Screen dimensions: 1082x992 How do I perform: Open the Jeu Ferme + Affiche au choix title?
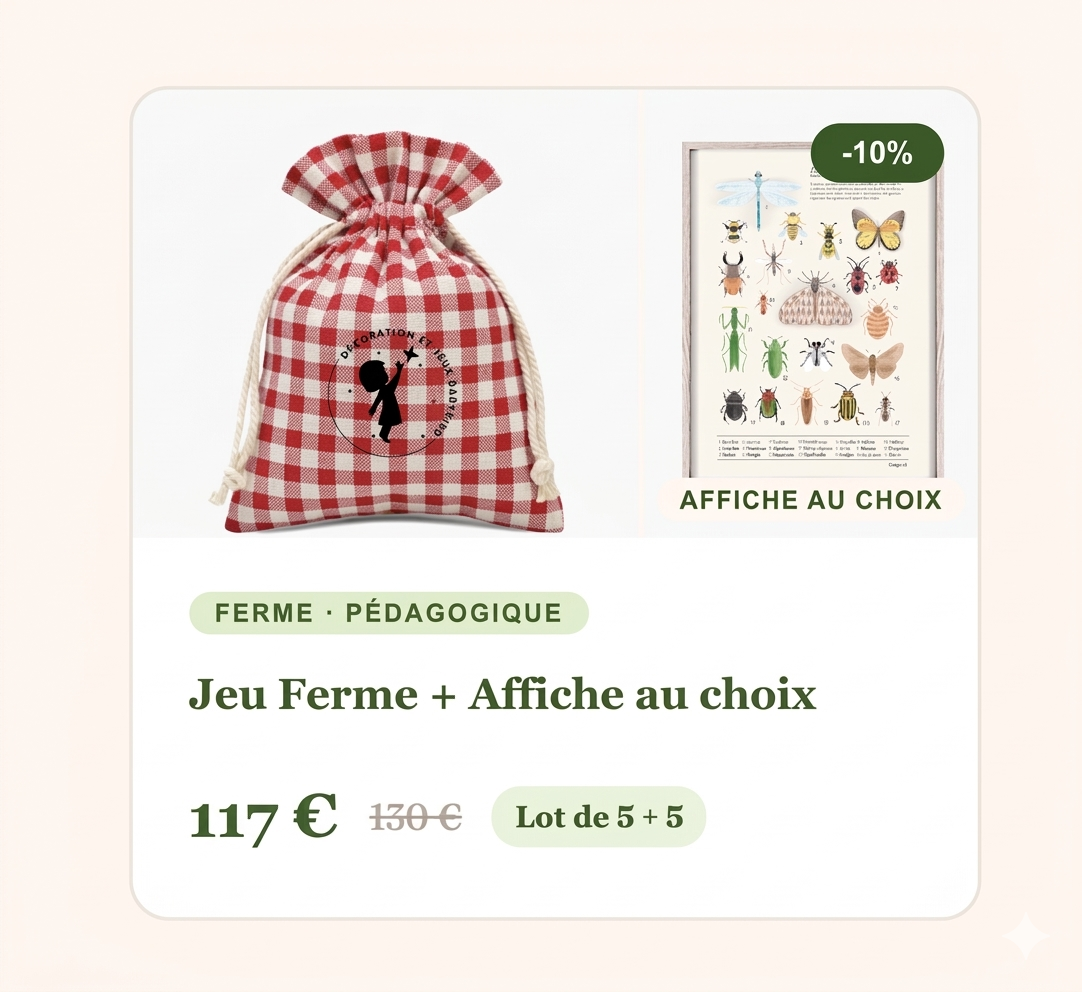[502, 694]
